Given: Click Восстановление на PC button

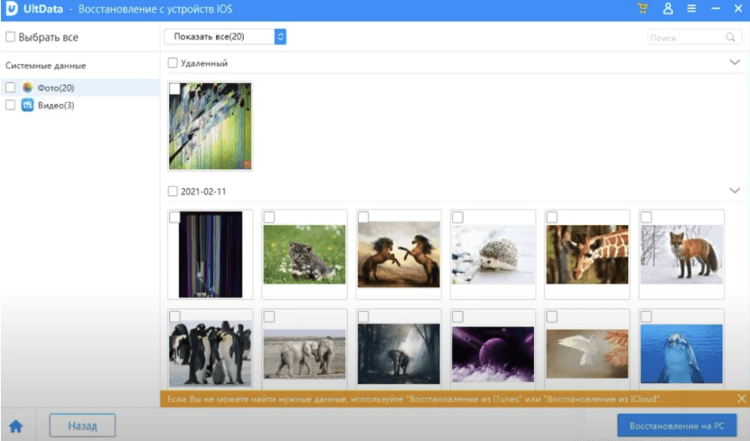Looking at the screenshot, I should (677, 426).
